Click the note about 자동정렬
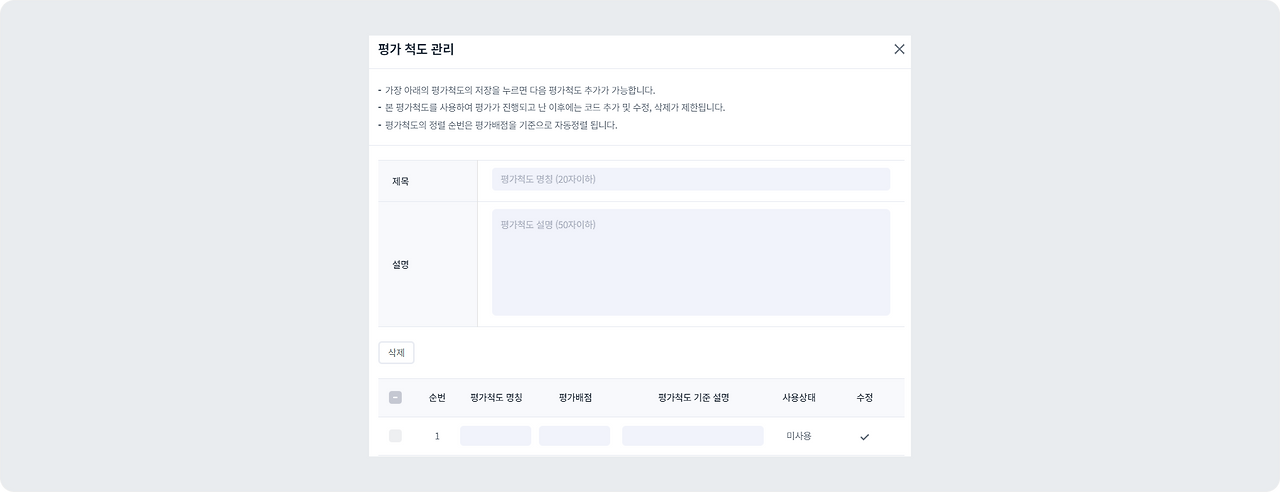Image resolution: width=1280 pixels, height=492 pixels. 498,125
